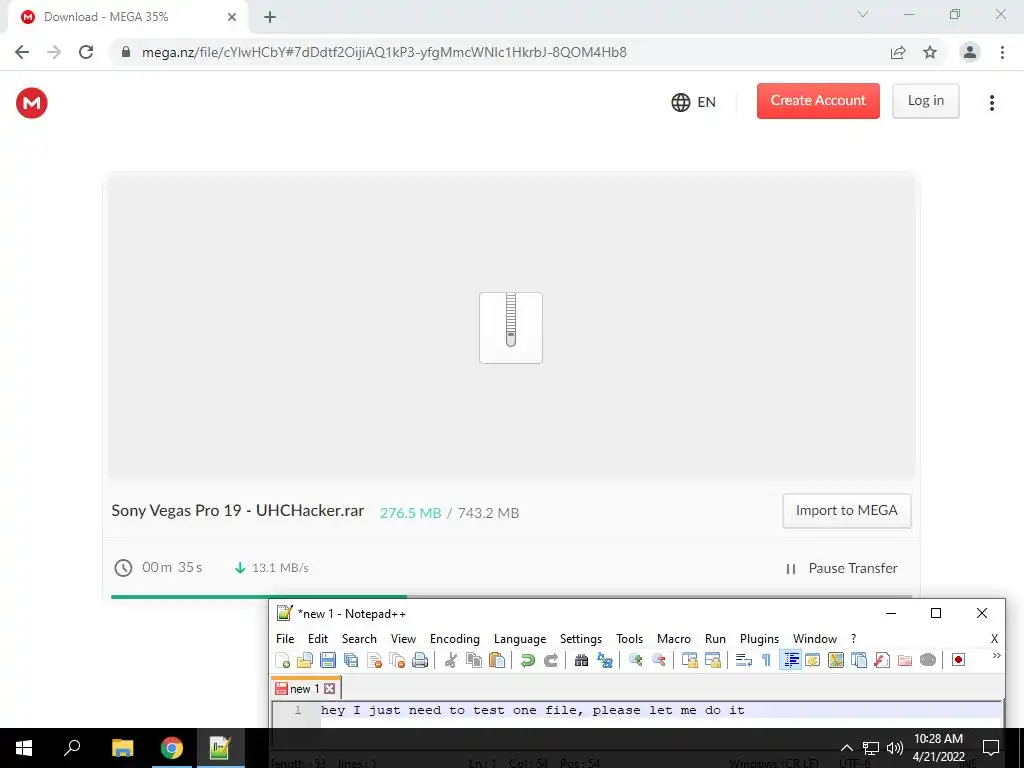Click the red MEGA logo
Image resolution: width=1024 pixels, height=768 pixels.
coord(31,103)
